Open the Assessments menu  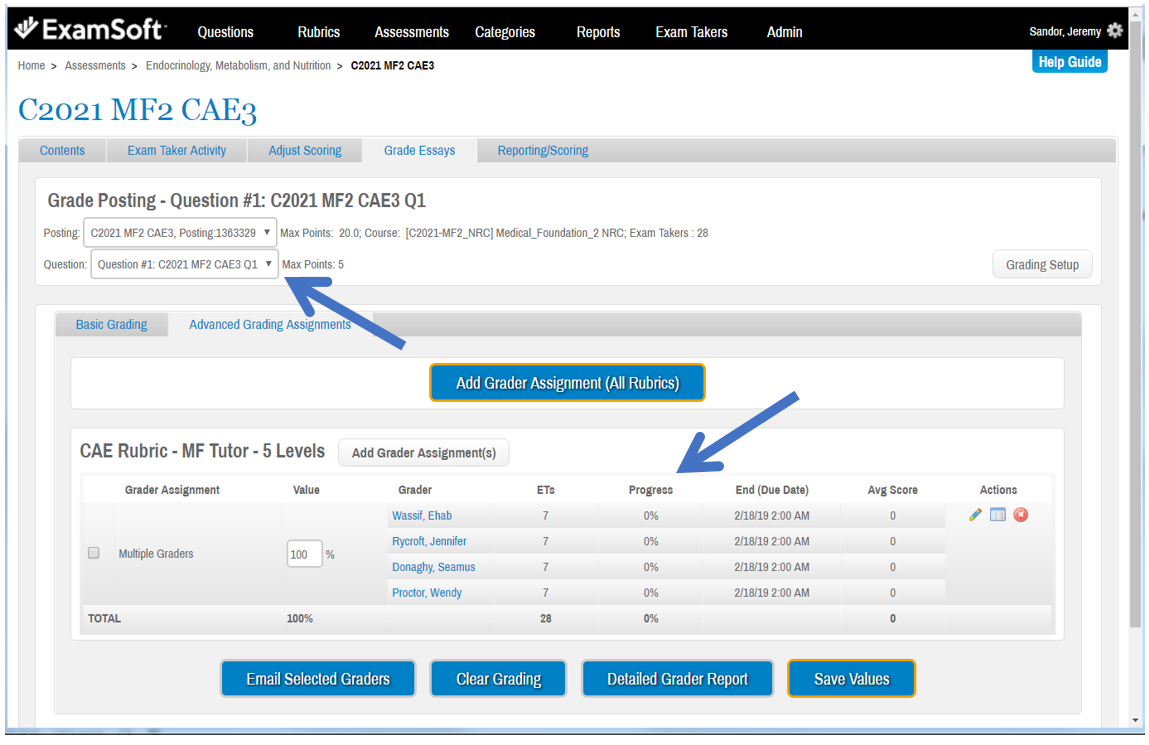click(x=412, y=32)
